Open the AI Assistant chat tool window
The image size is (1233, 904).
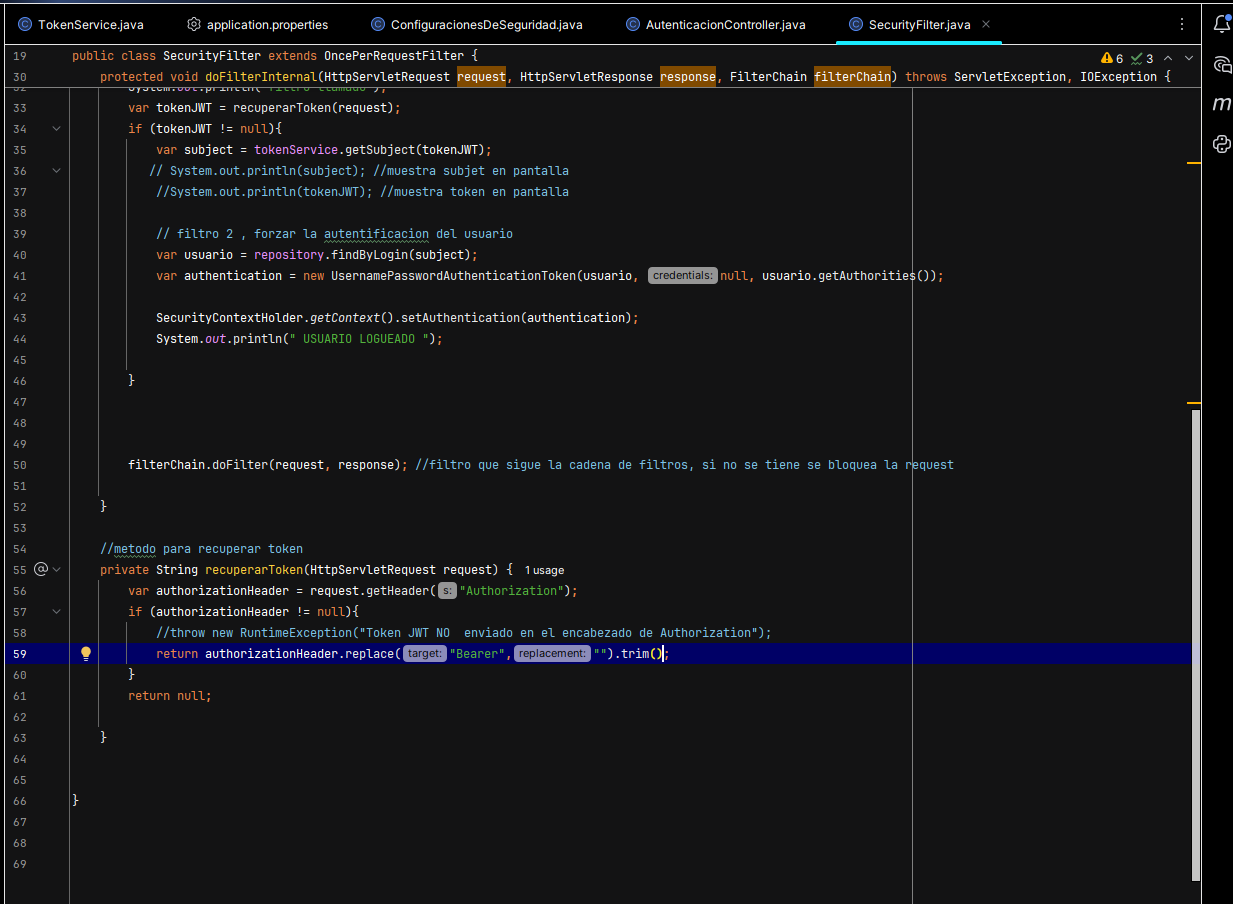(1221, 65)
